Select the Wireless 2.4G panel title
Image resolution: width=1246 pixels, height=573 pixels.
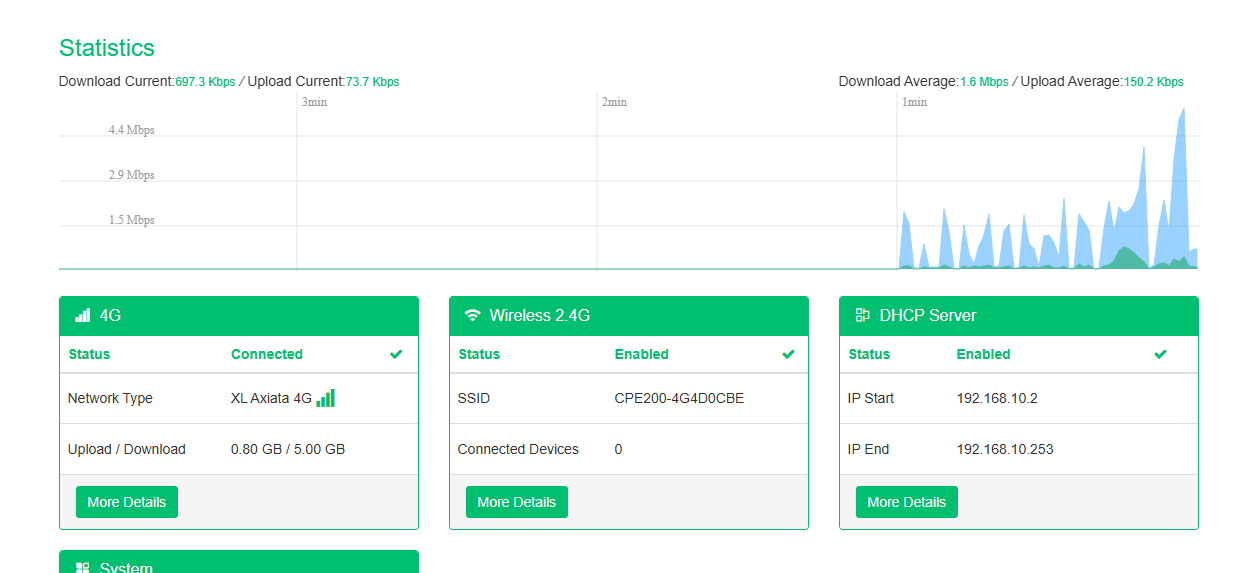click(x=539, y=315)
